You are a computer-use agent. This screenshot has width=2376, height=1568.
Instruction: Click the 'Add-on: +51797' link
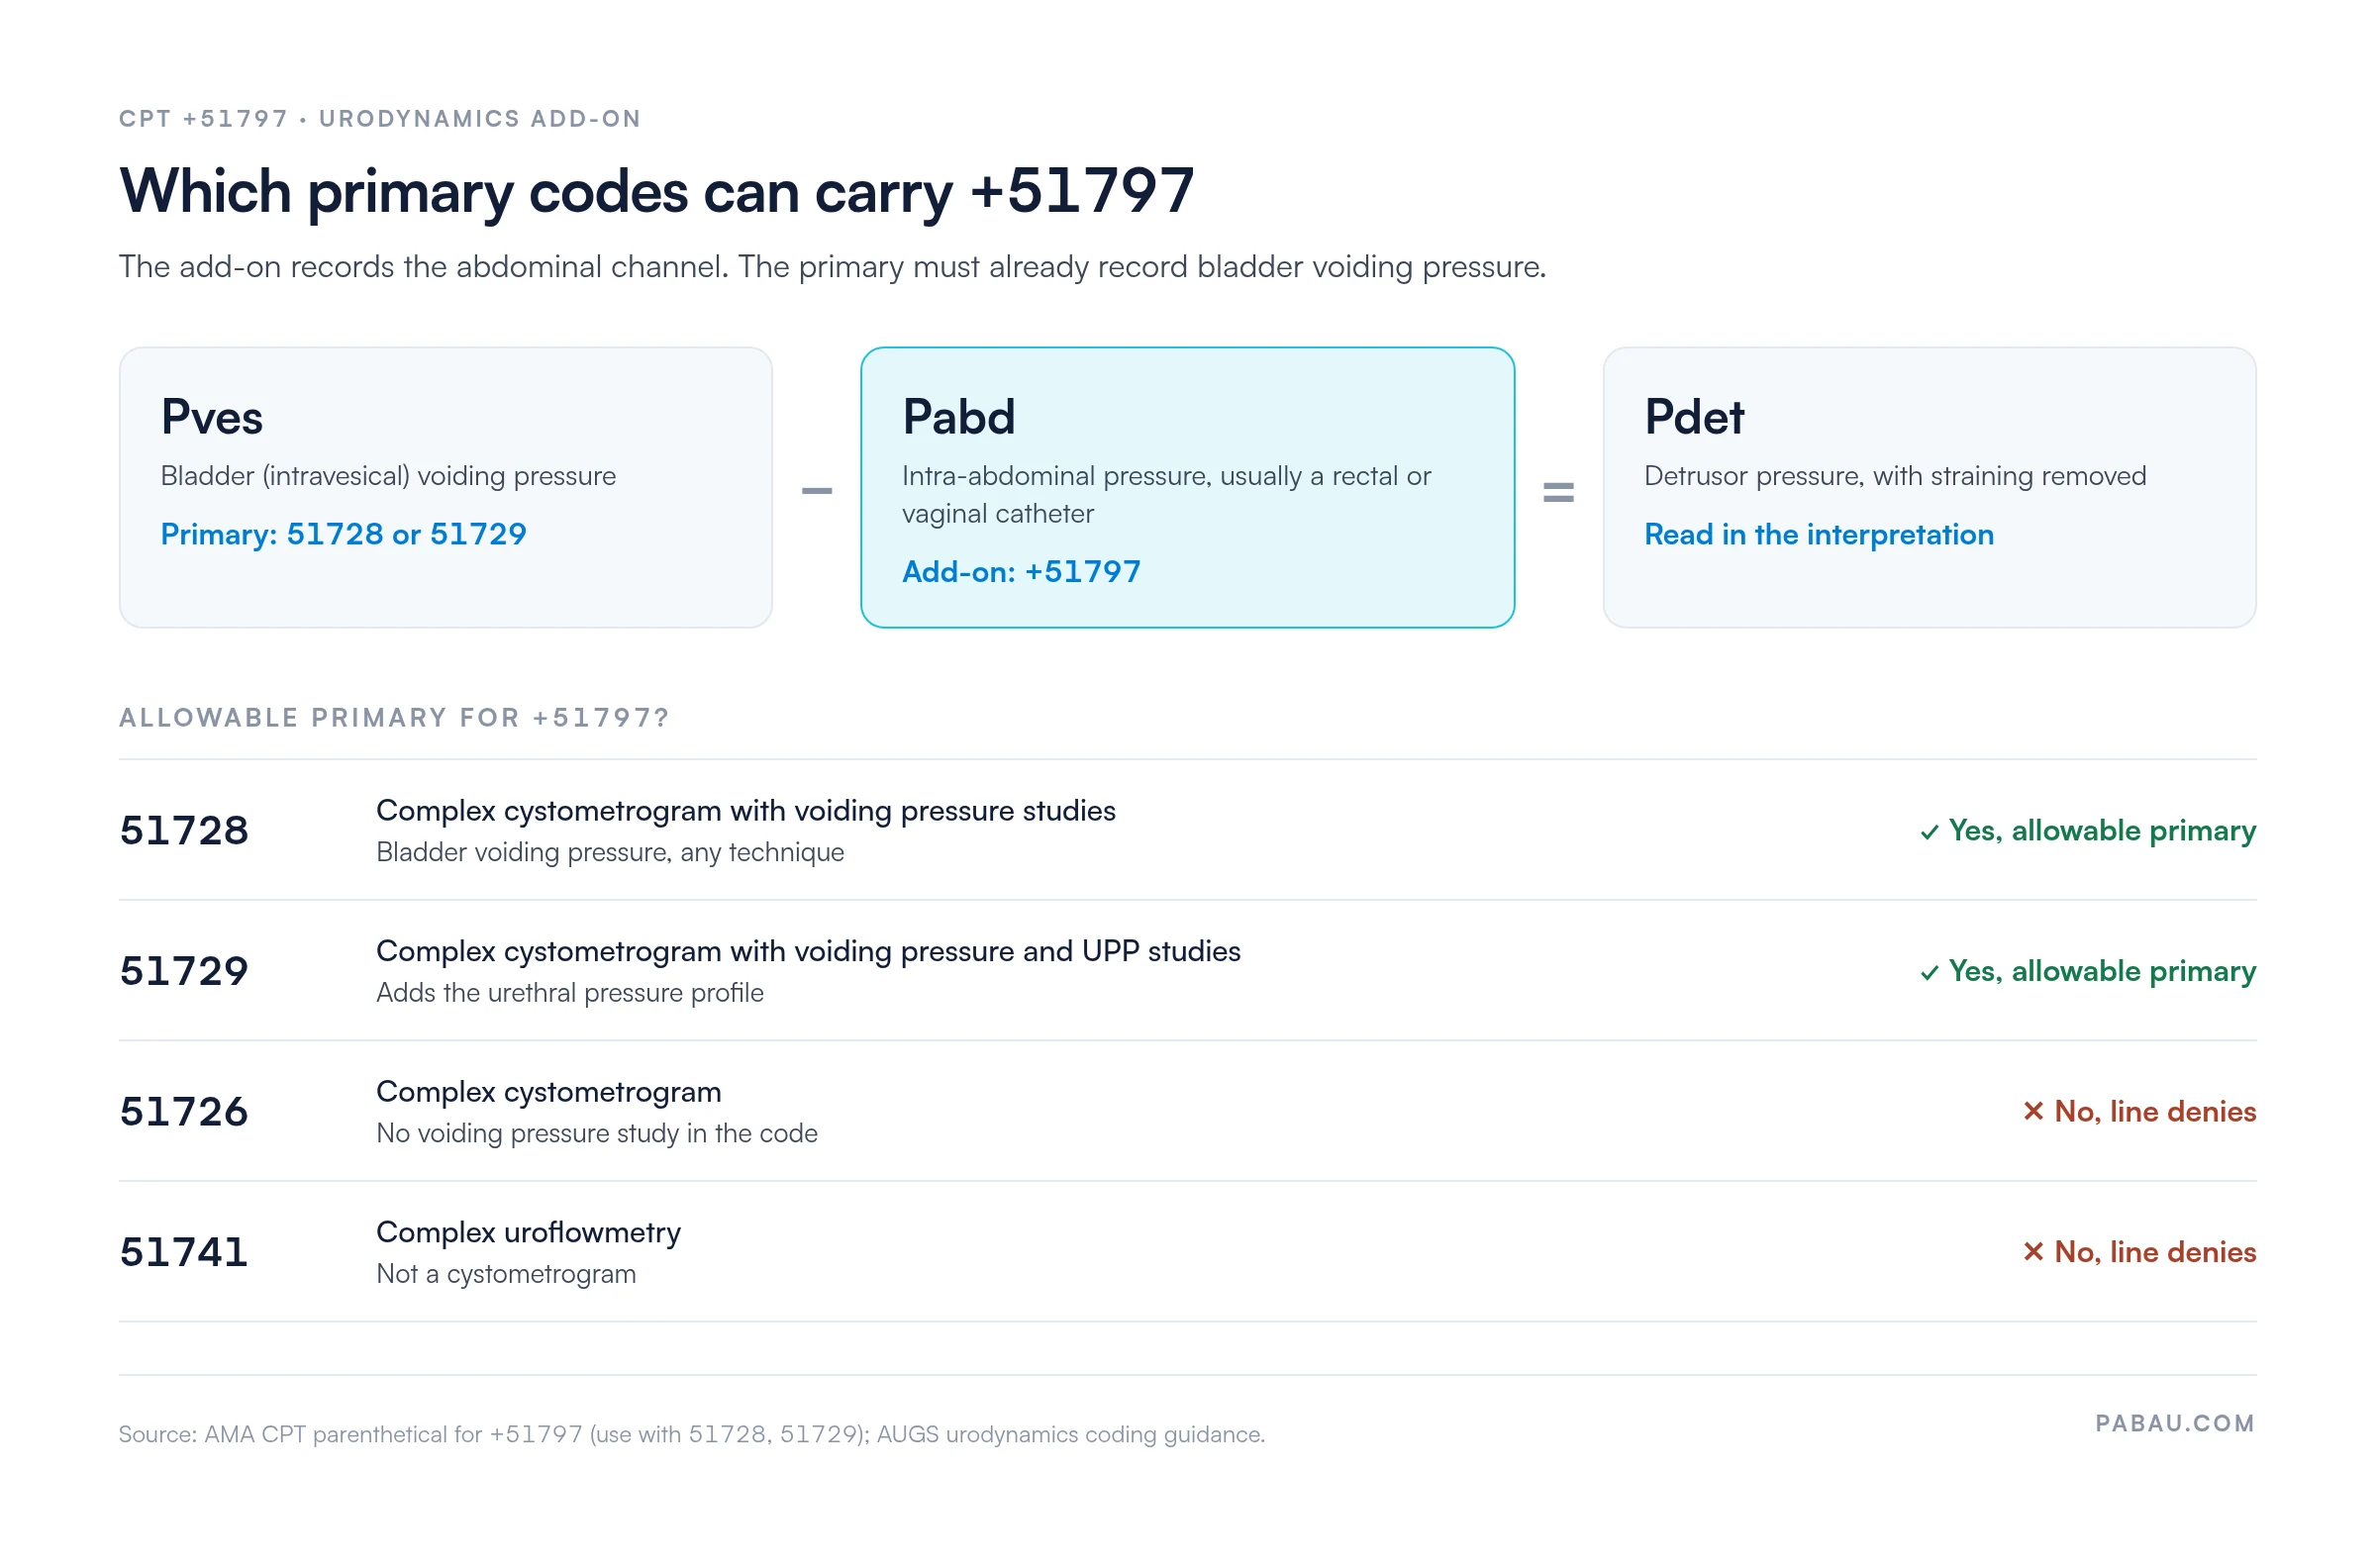(x=1021, y=571)
